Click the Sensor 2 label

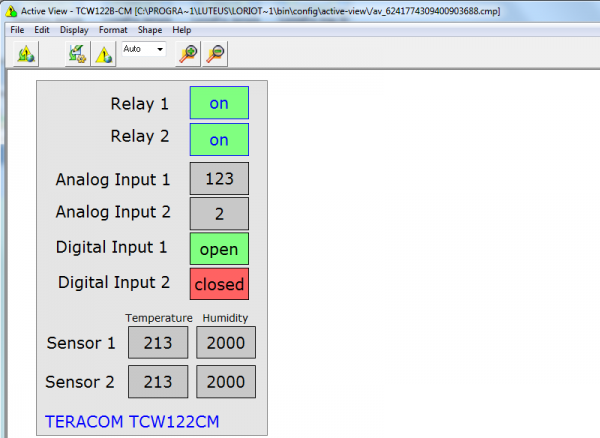point(80,382)
